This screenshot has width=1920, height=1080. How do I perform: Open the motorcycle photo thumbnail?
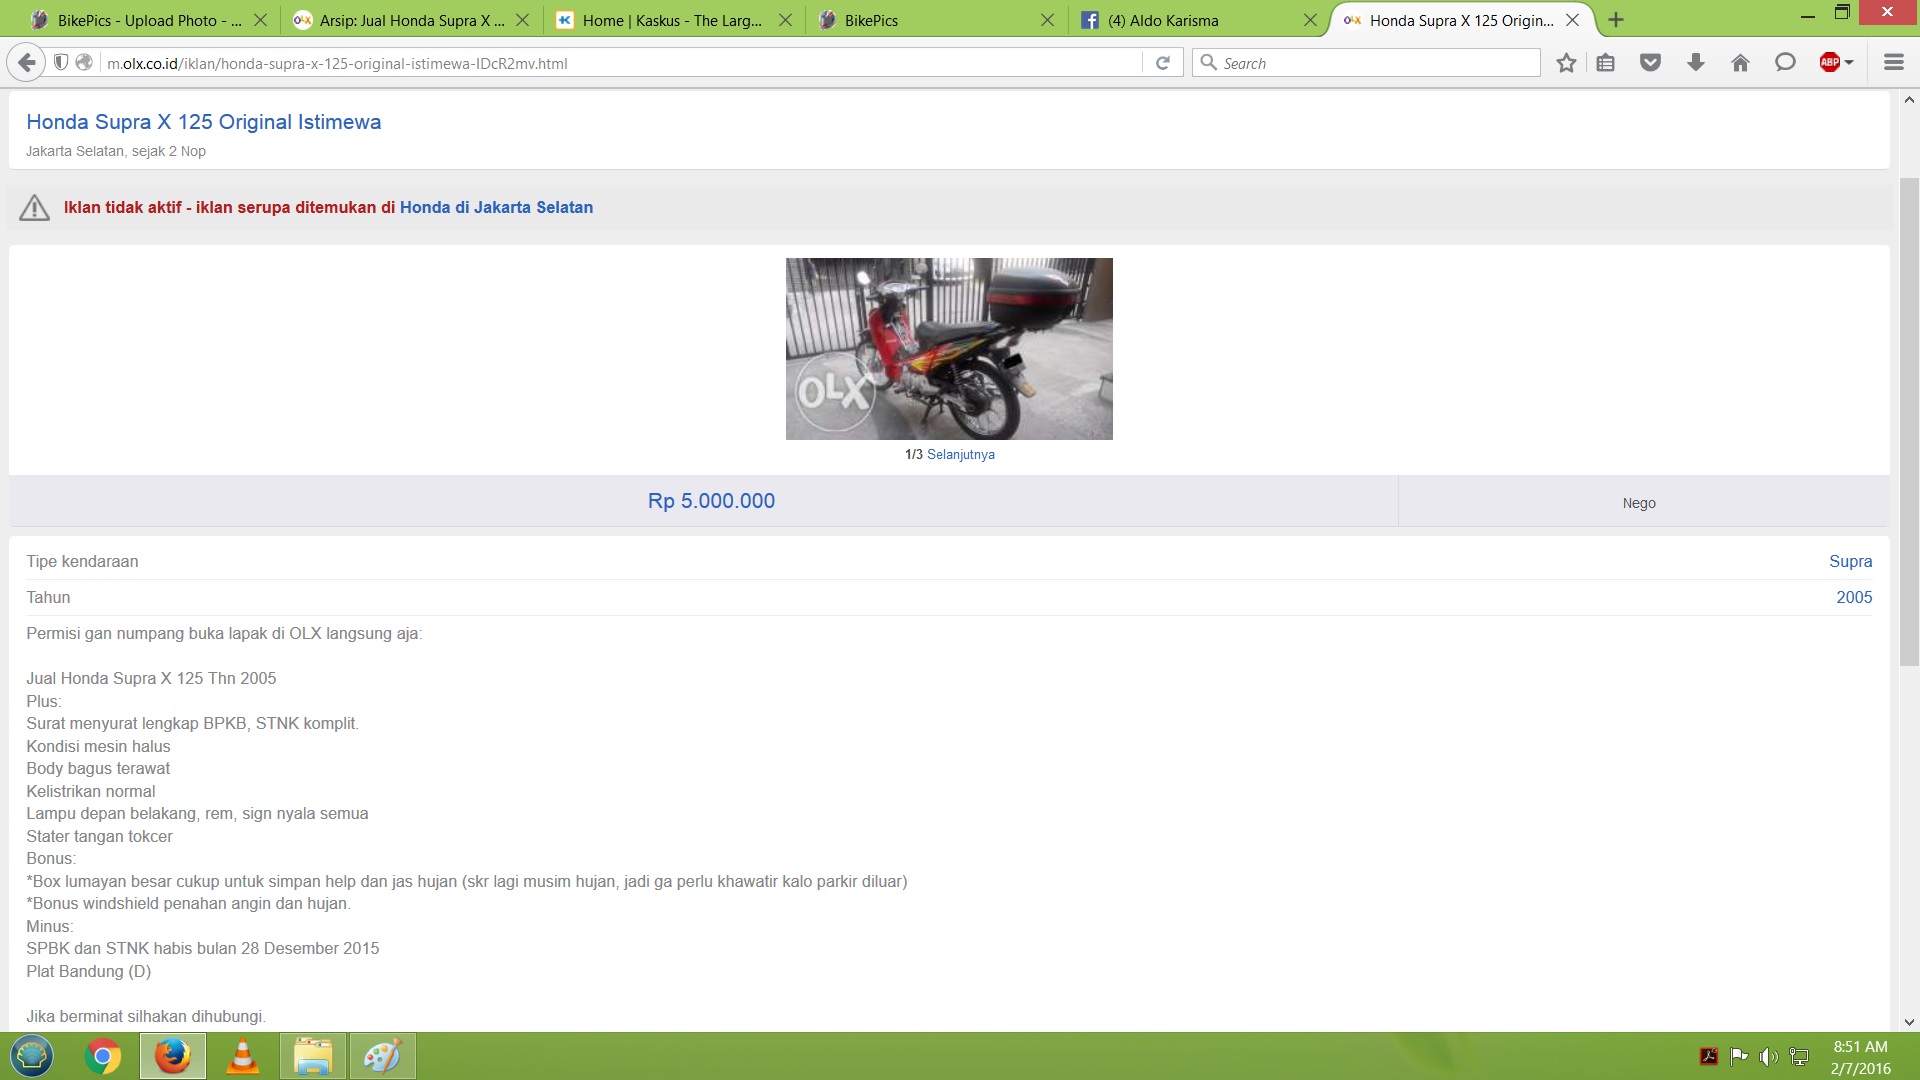(x=949, y=349)
